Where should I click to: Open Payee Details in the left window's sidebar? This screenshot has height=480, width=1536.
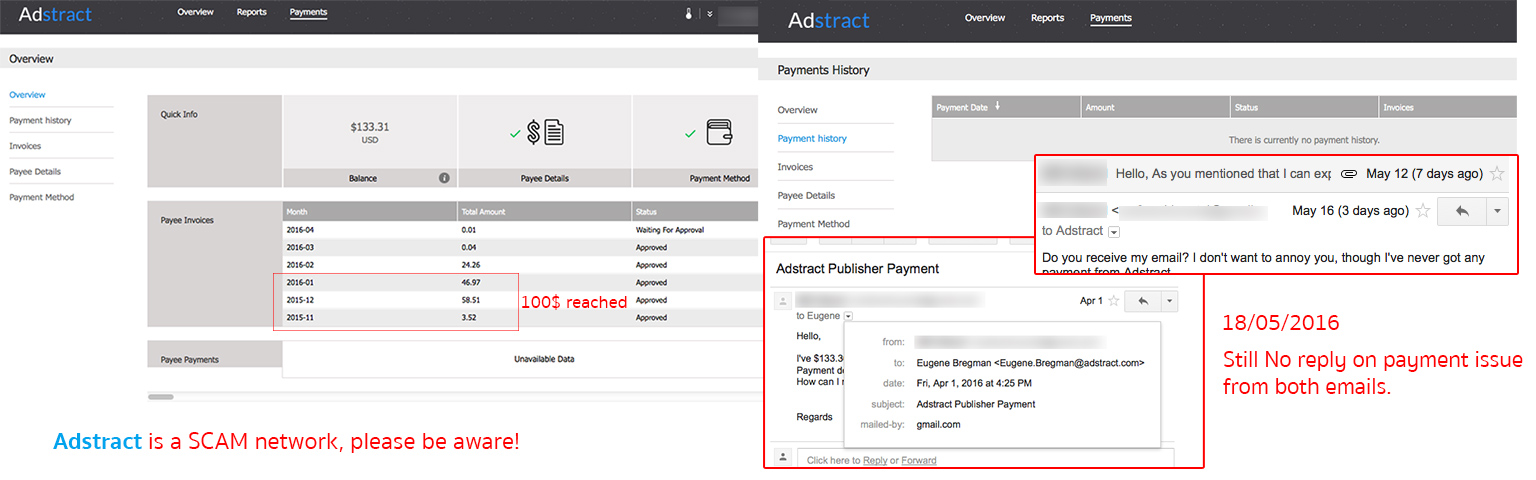(35, 172)
